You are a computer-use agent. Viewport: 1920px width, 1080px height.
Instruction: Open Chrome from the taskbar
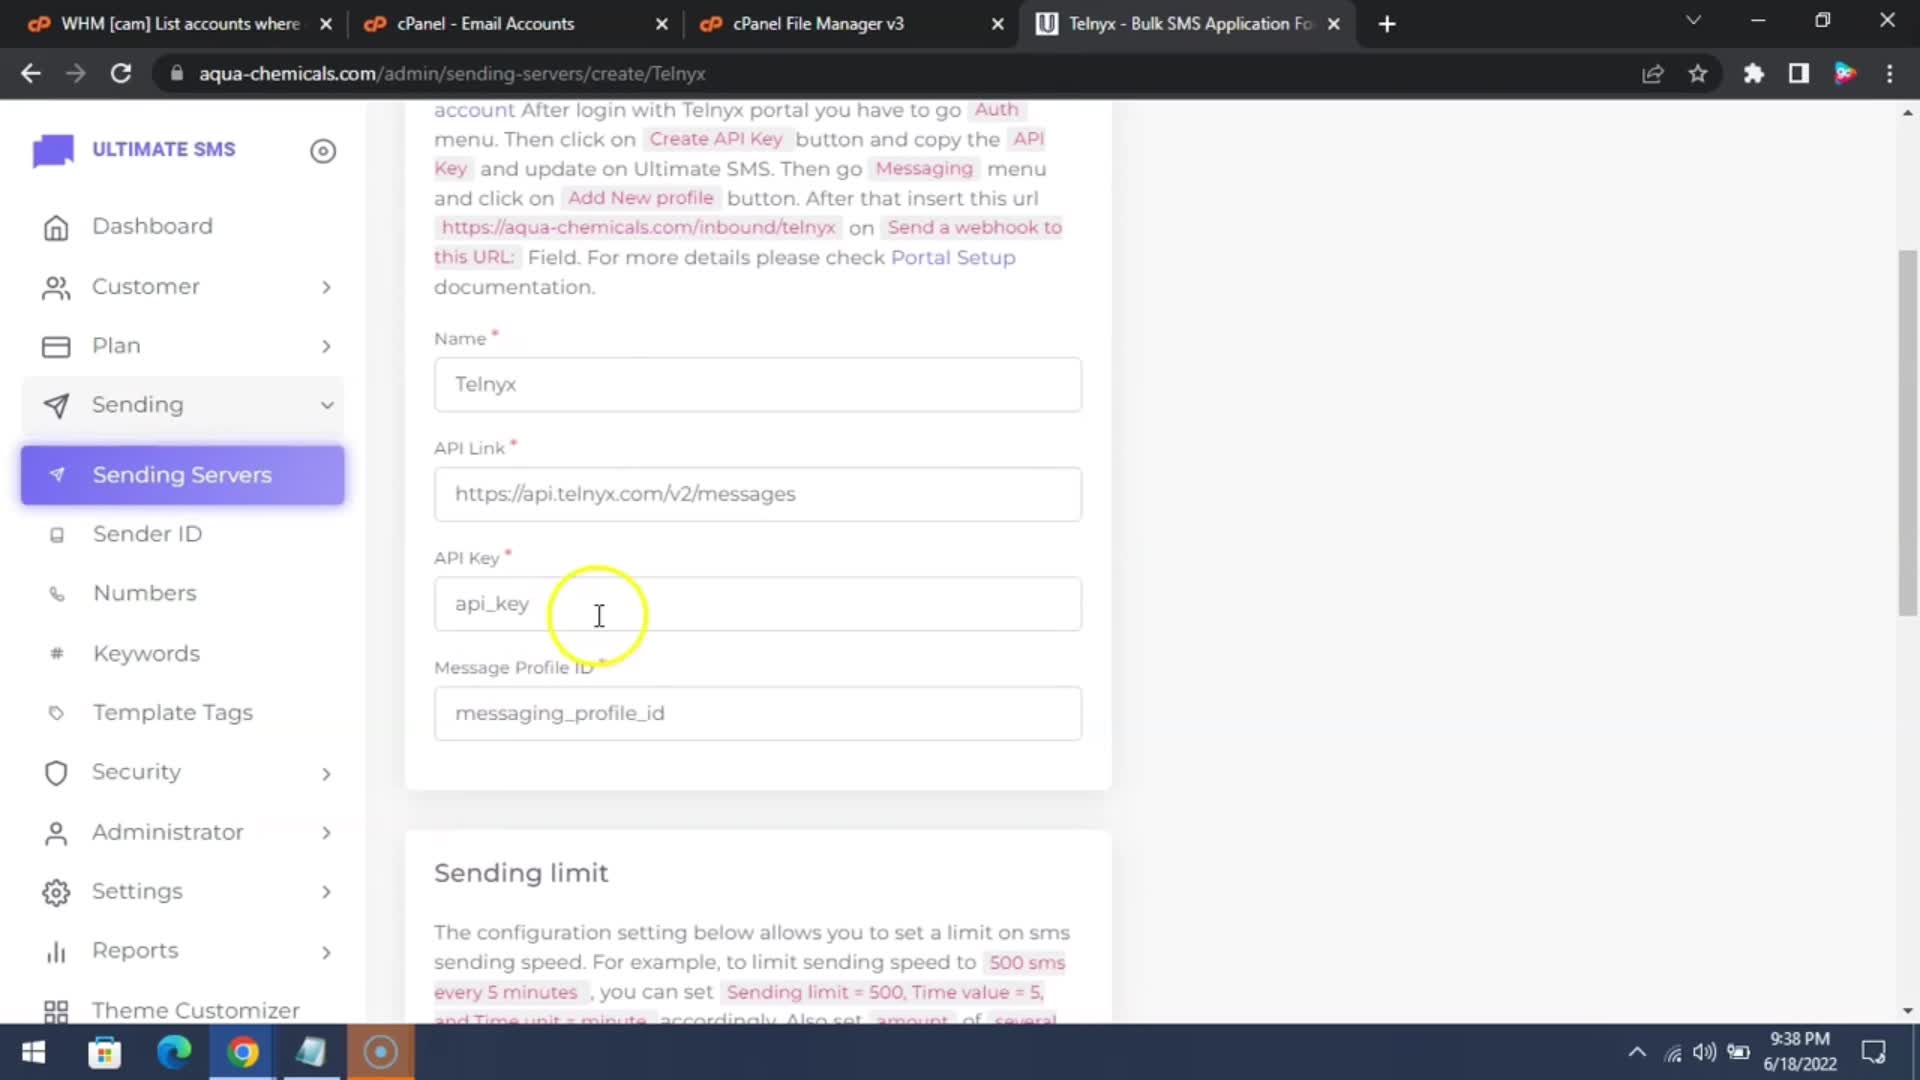coord(242,1051)
